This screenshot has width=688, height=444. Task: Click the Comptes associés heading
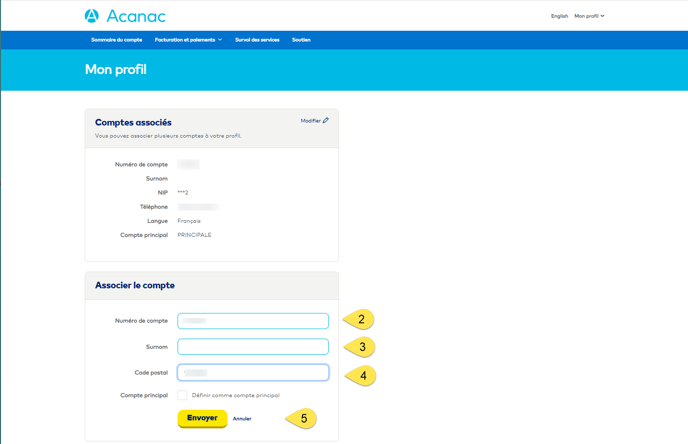click(x=133, y=122)
